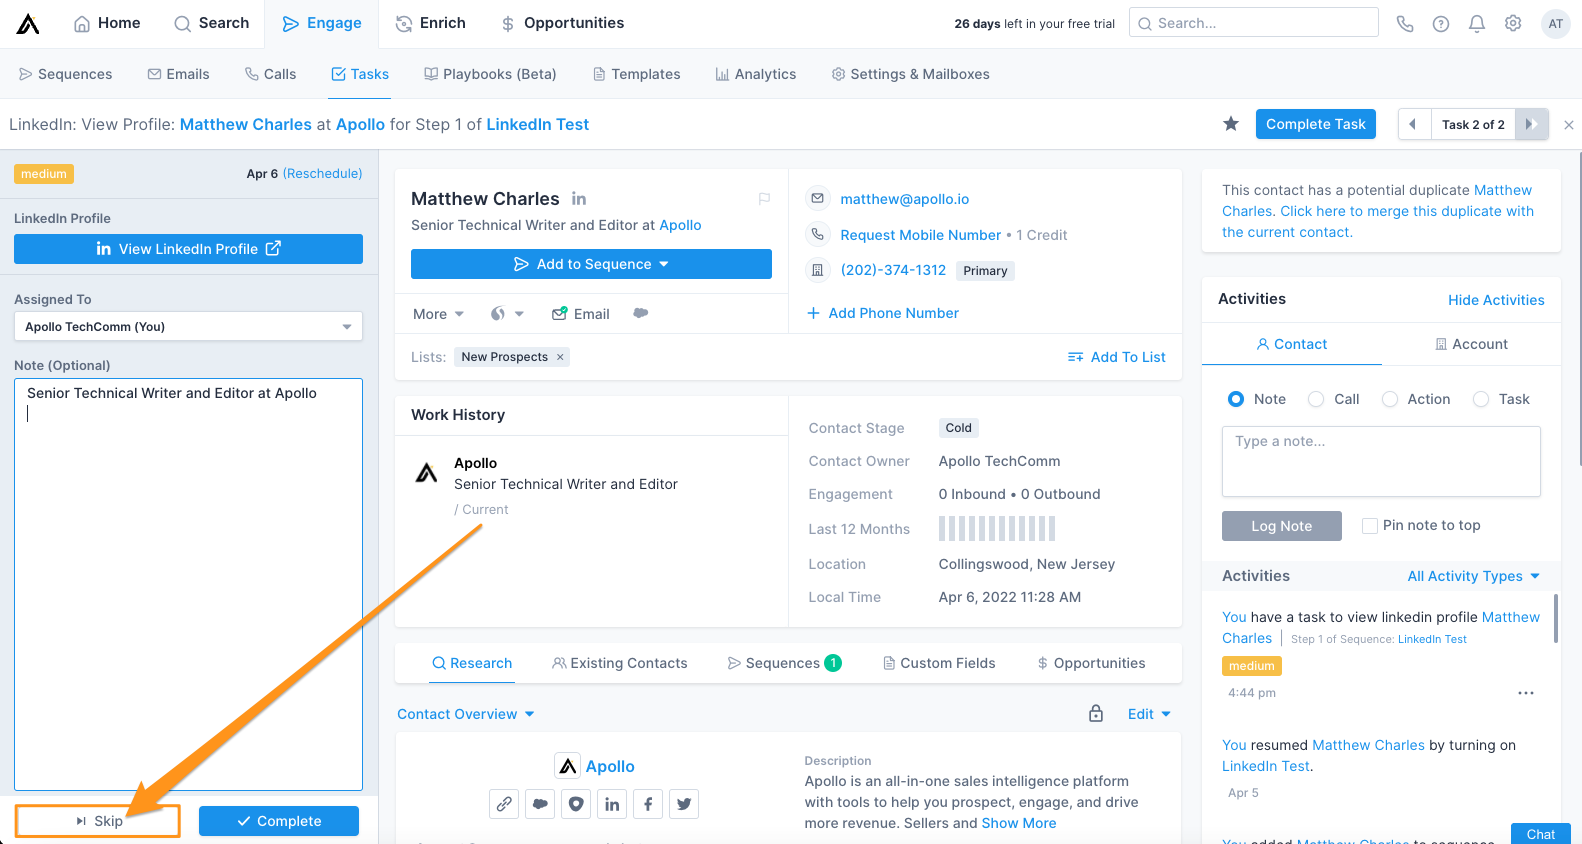The height and width of the screenshot is (844, 1582).
Task: Switch to Custom Fields tab
Action: tap(939, 663)
